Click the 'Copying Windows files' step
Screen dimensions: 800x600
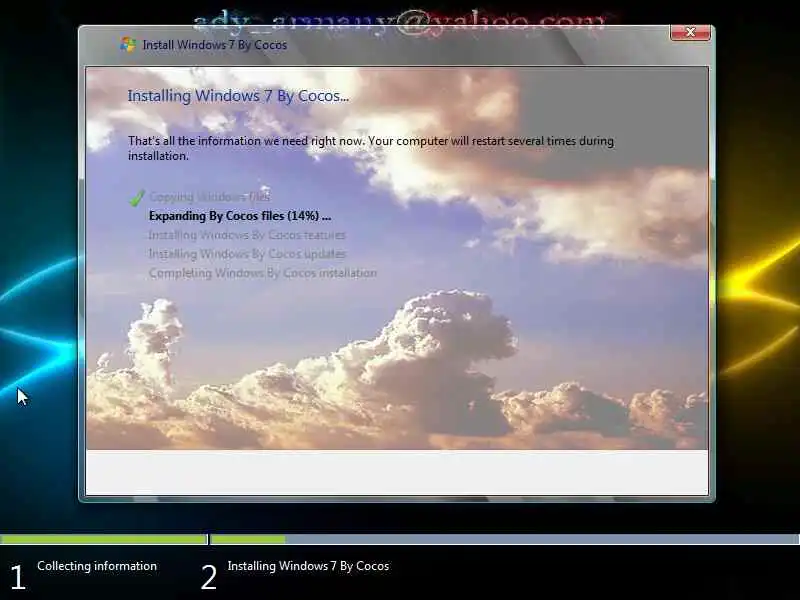tap(210, 197)
